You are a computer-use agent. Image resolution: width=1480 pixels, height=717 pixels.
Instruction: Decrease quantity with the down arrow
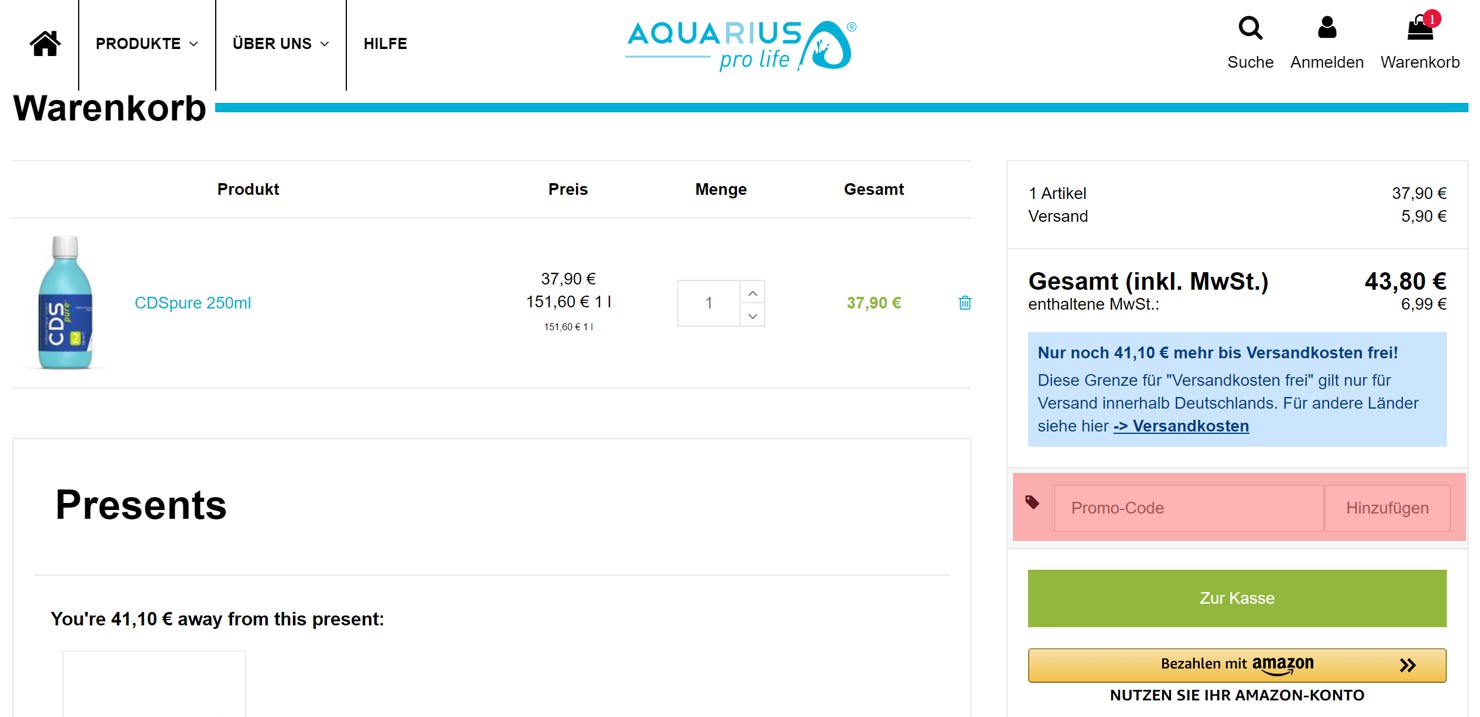pos(753,315)
